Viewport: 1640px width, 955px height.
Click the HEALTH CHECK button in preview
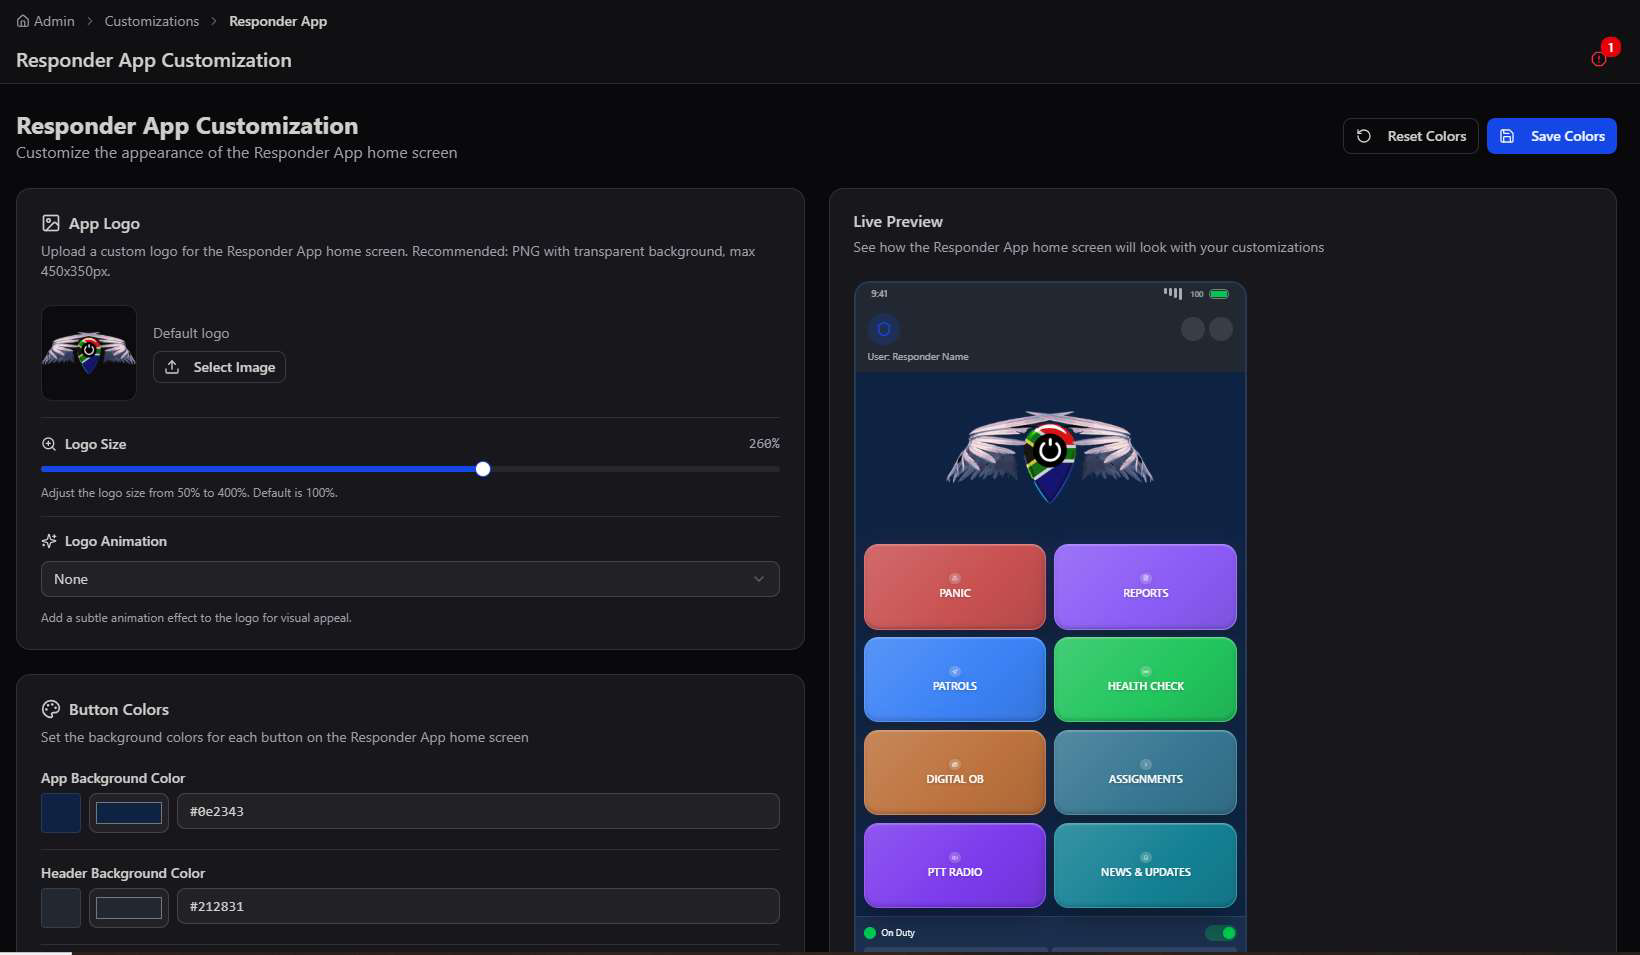1145,680
